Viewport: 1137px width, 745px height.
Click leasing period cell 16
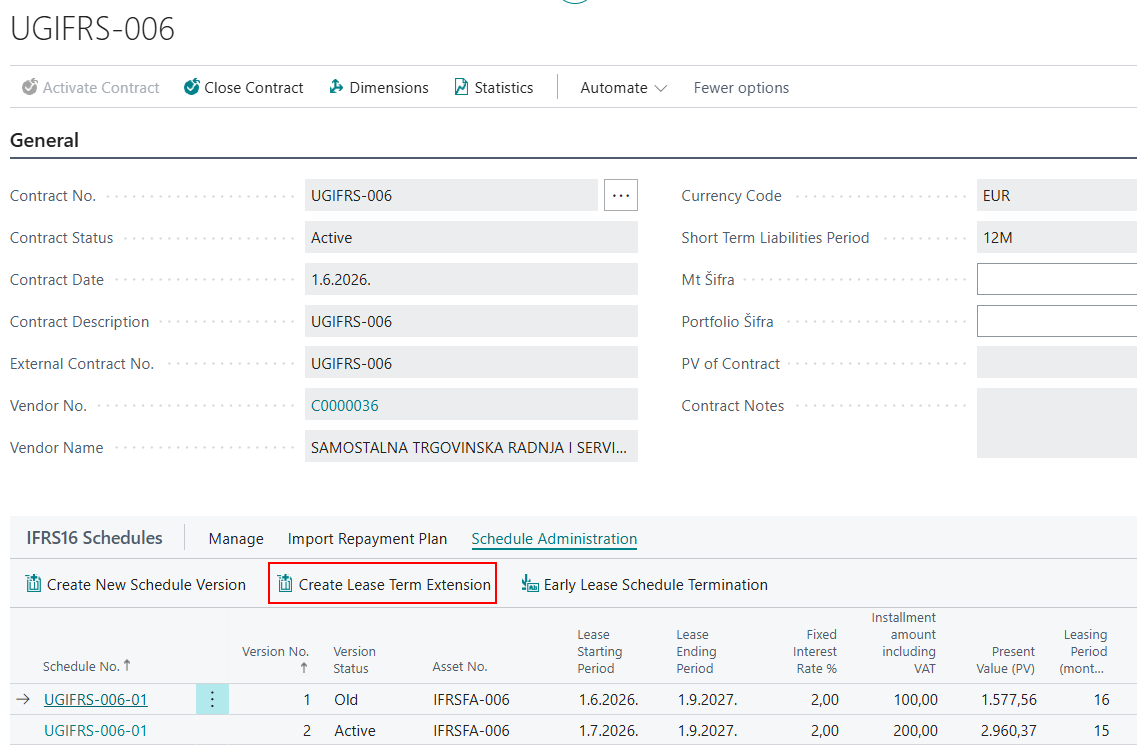click(x=1101, y=699)
